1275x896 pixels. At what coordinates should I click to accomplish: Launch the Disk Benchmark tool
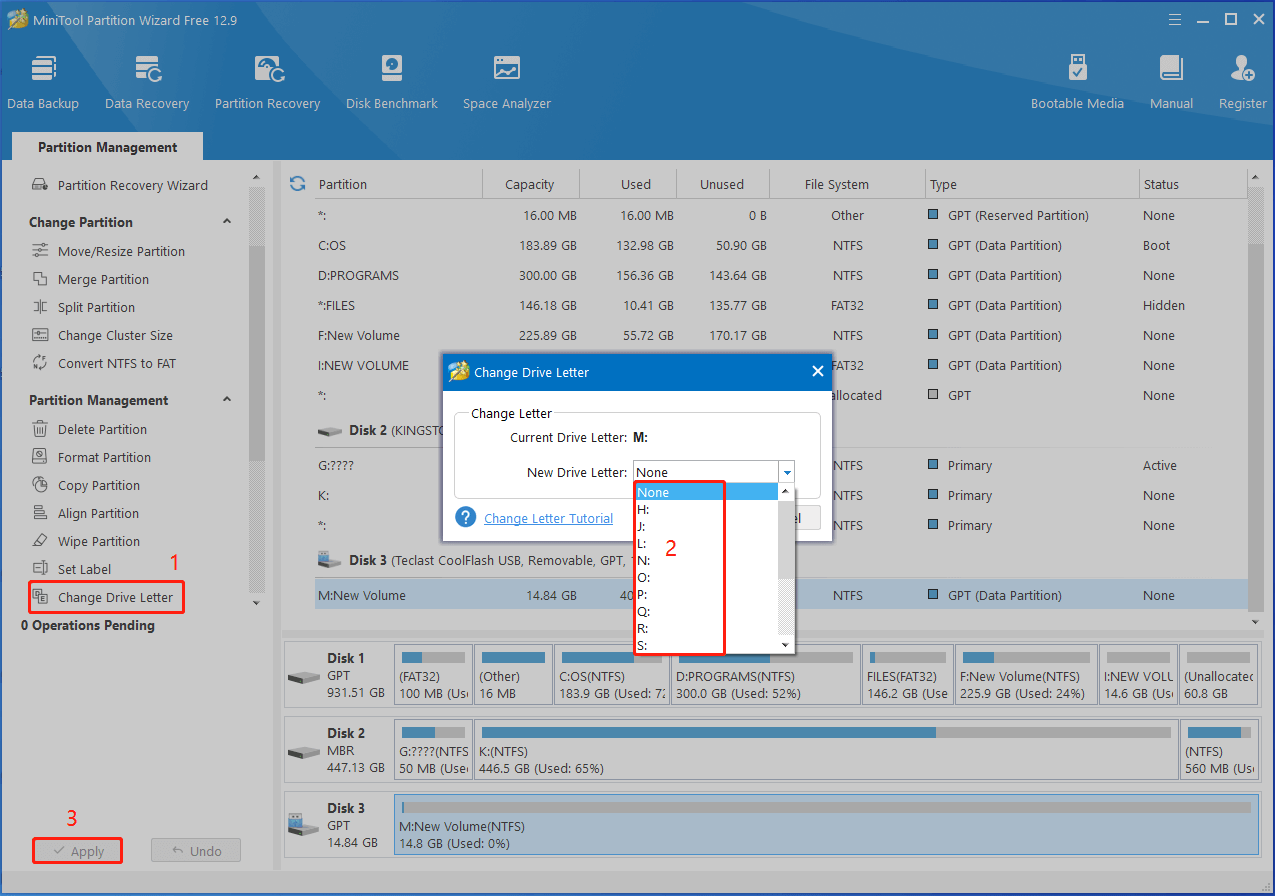[x=391, y=80]
